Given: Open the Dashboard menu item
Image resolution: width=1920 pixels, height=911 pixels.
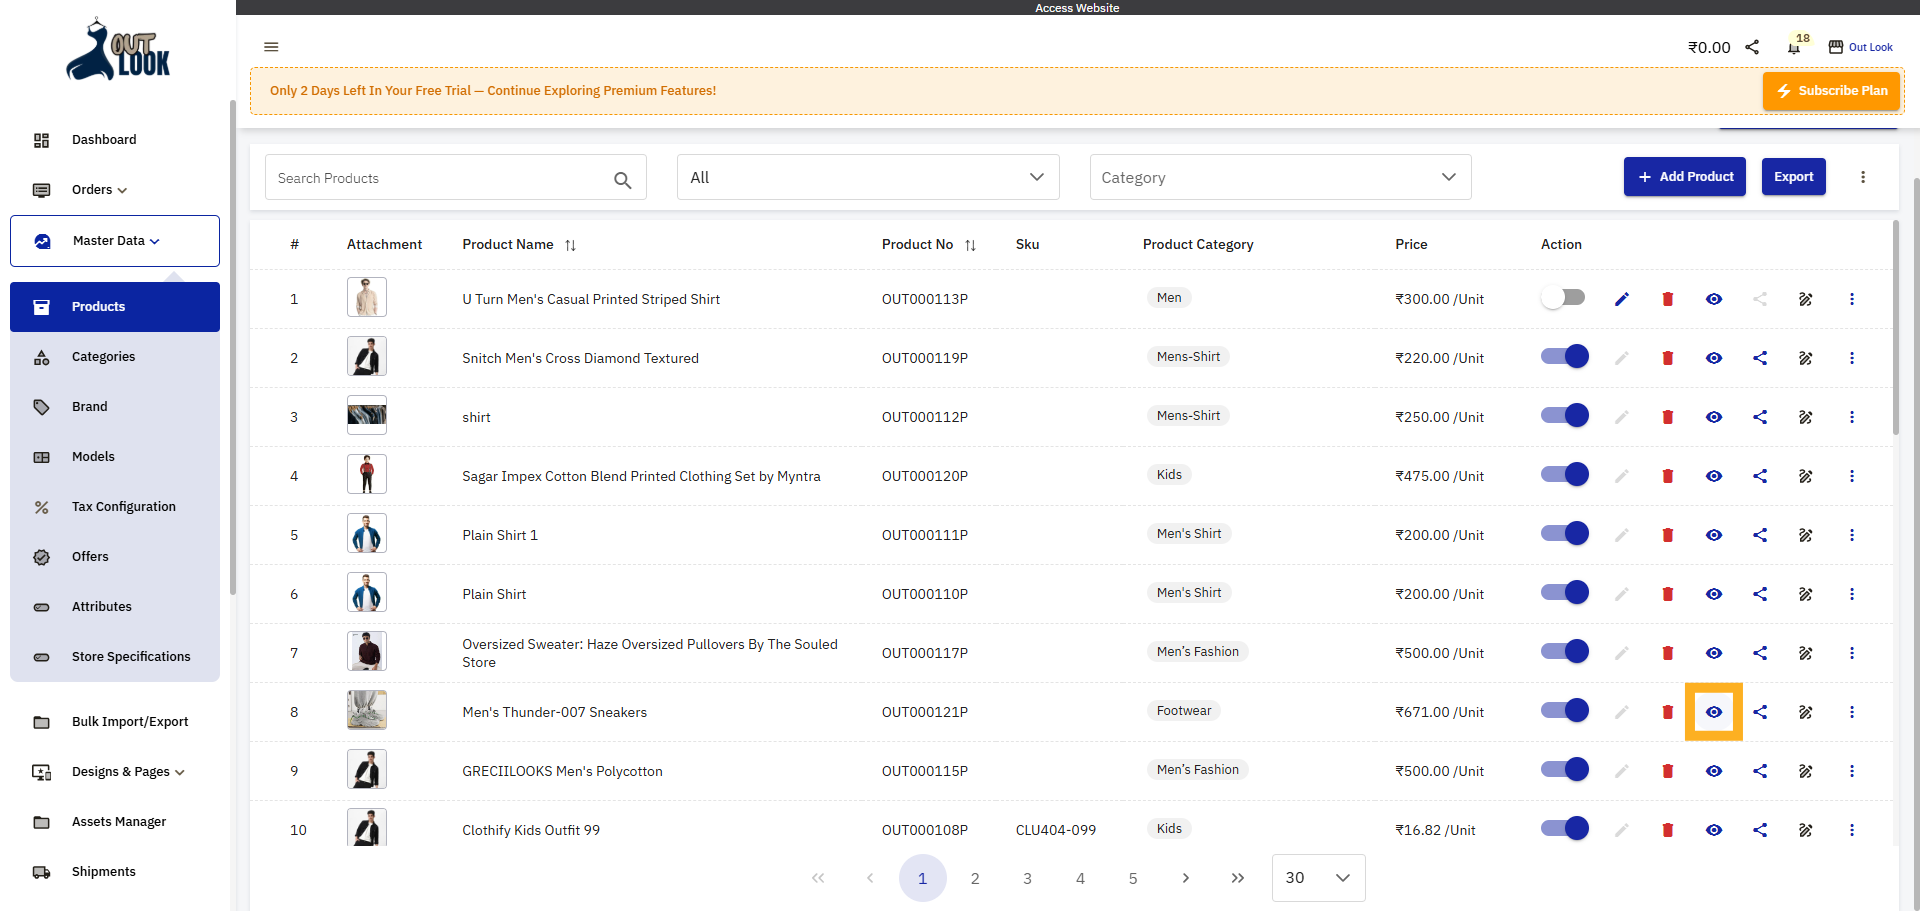Looking at the screenshot, I should pos(104,140).
